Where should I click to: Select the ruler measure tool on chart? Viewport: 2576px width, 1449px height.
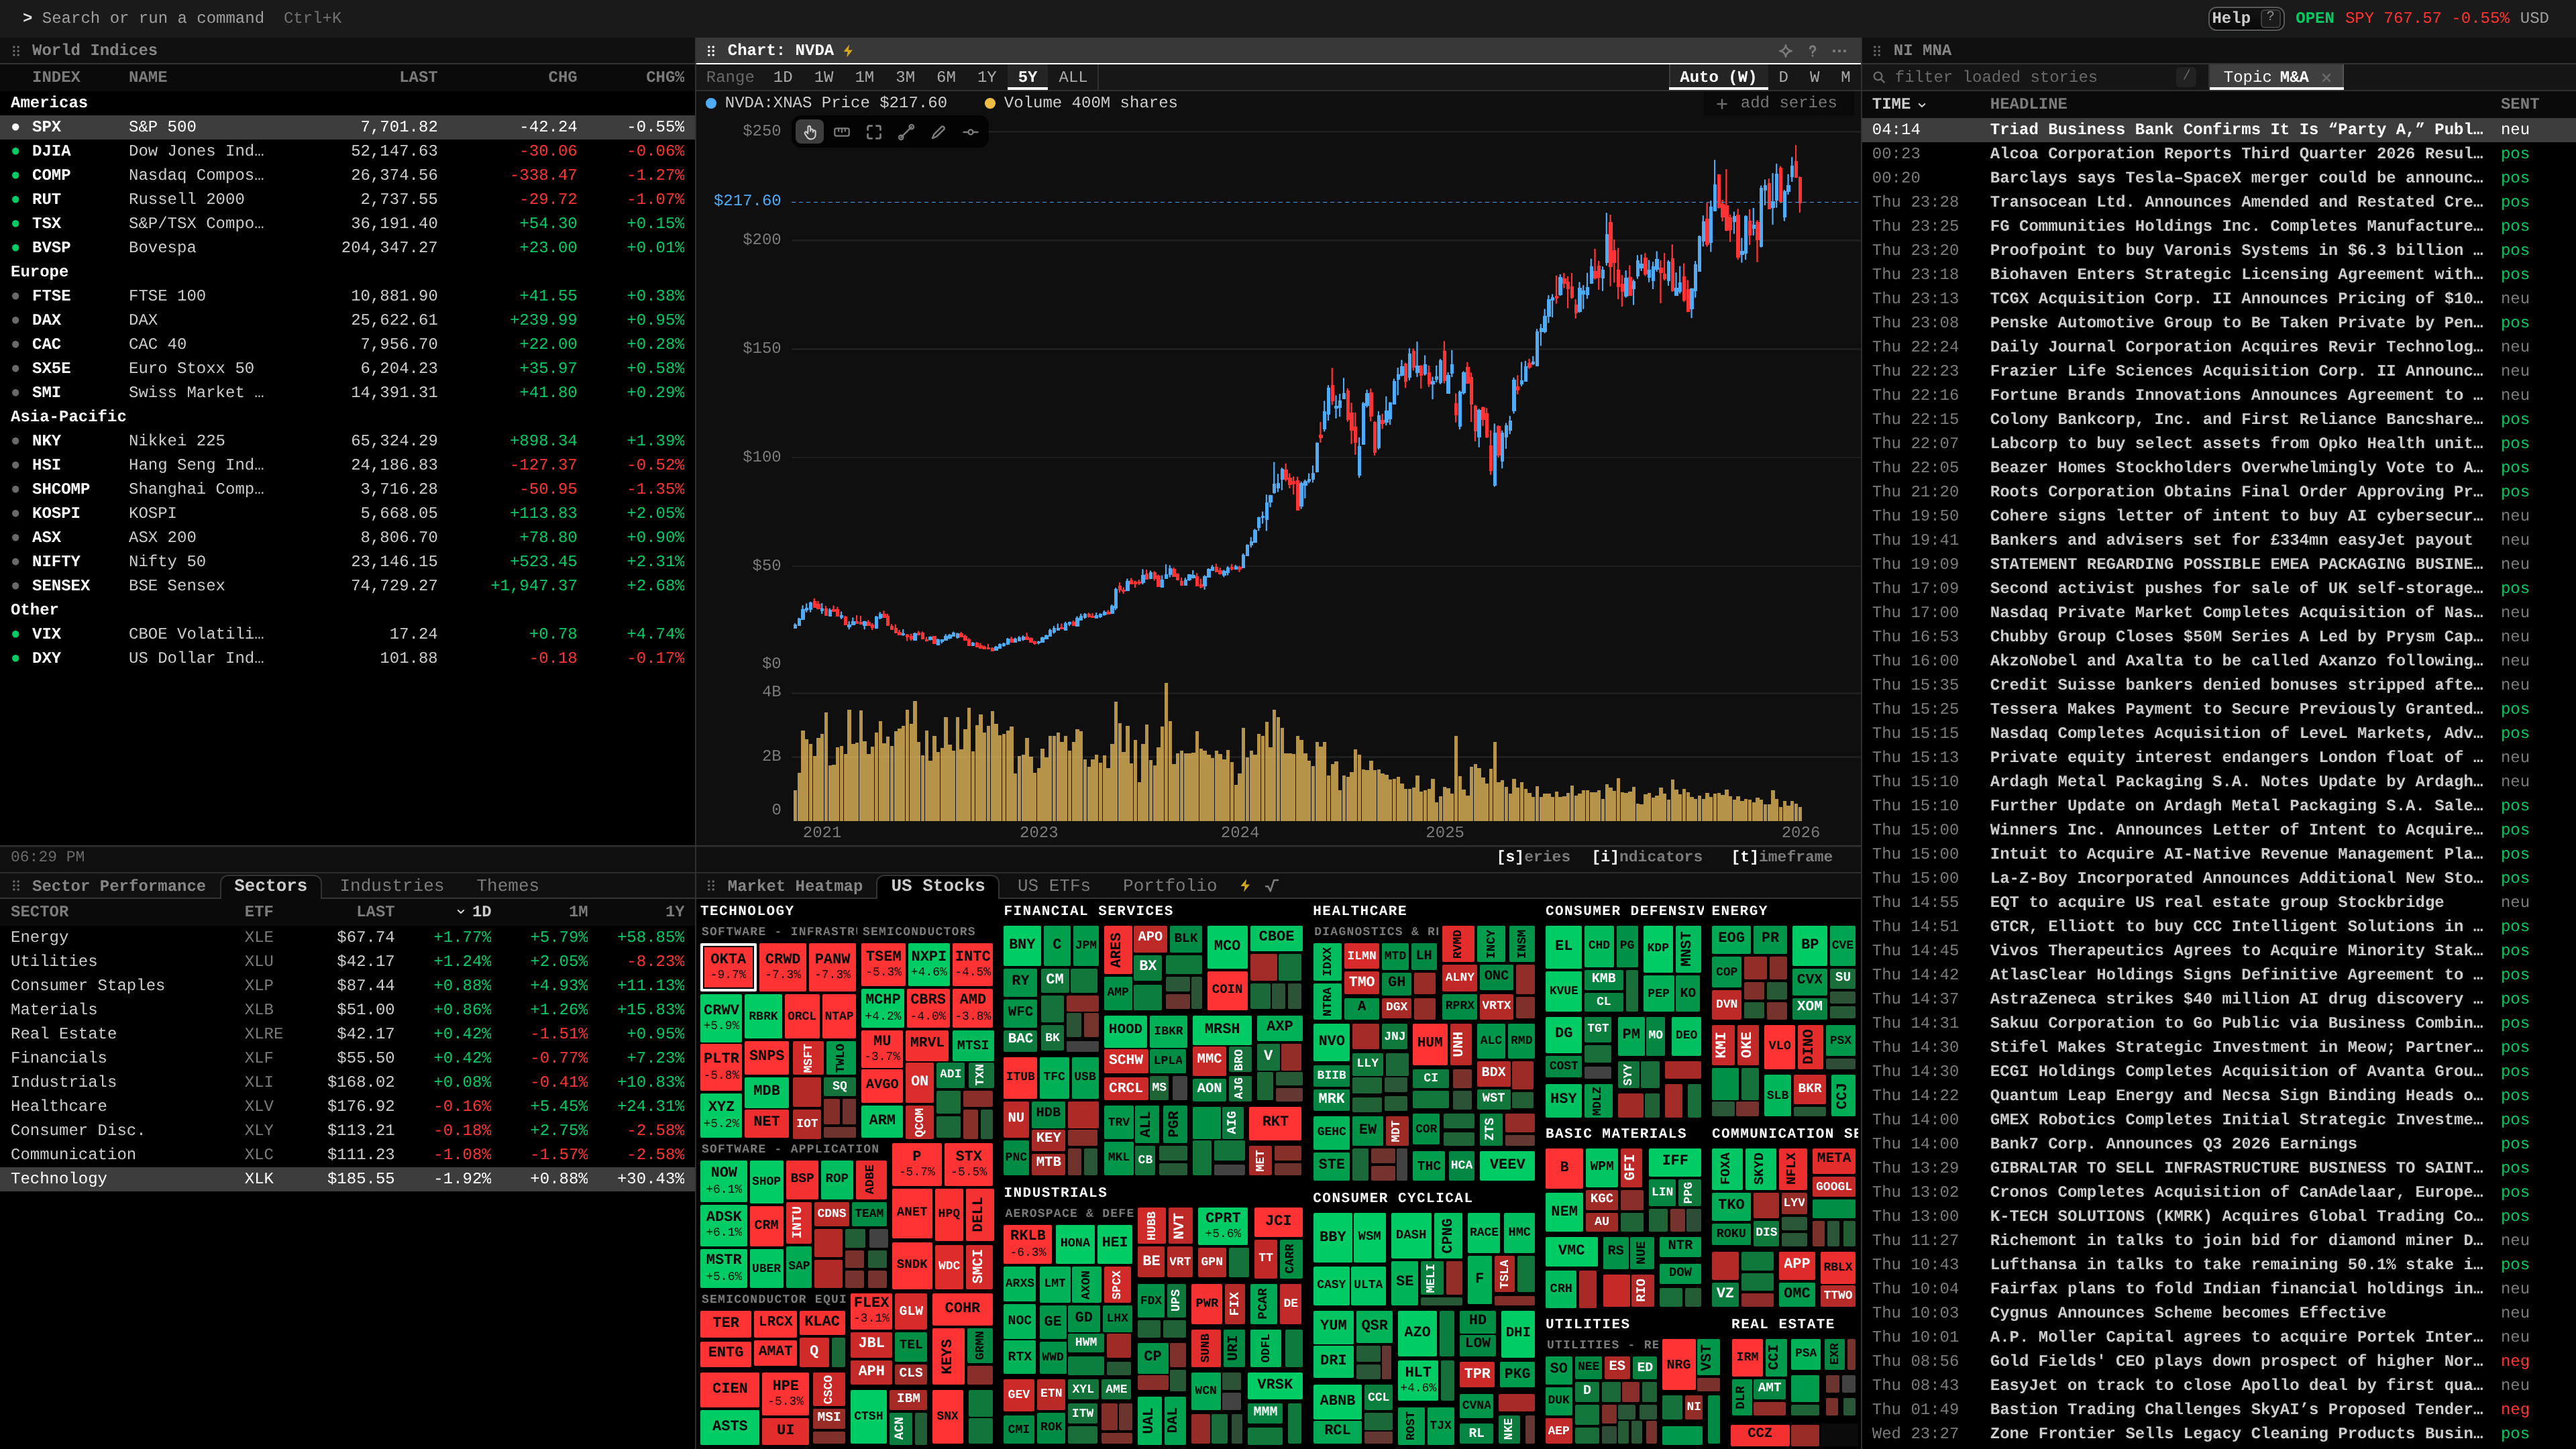click(842, 132)
